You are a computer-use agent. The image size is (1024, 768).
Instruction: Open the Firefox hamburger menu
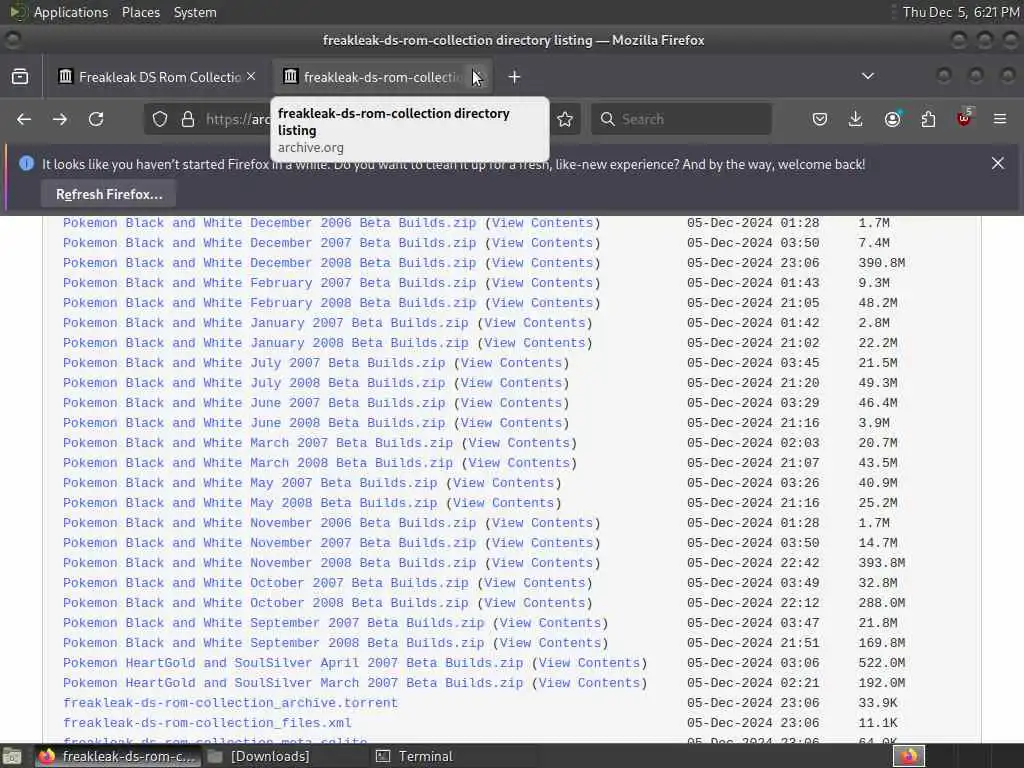1000,119
